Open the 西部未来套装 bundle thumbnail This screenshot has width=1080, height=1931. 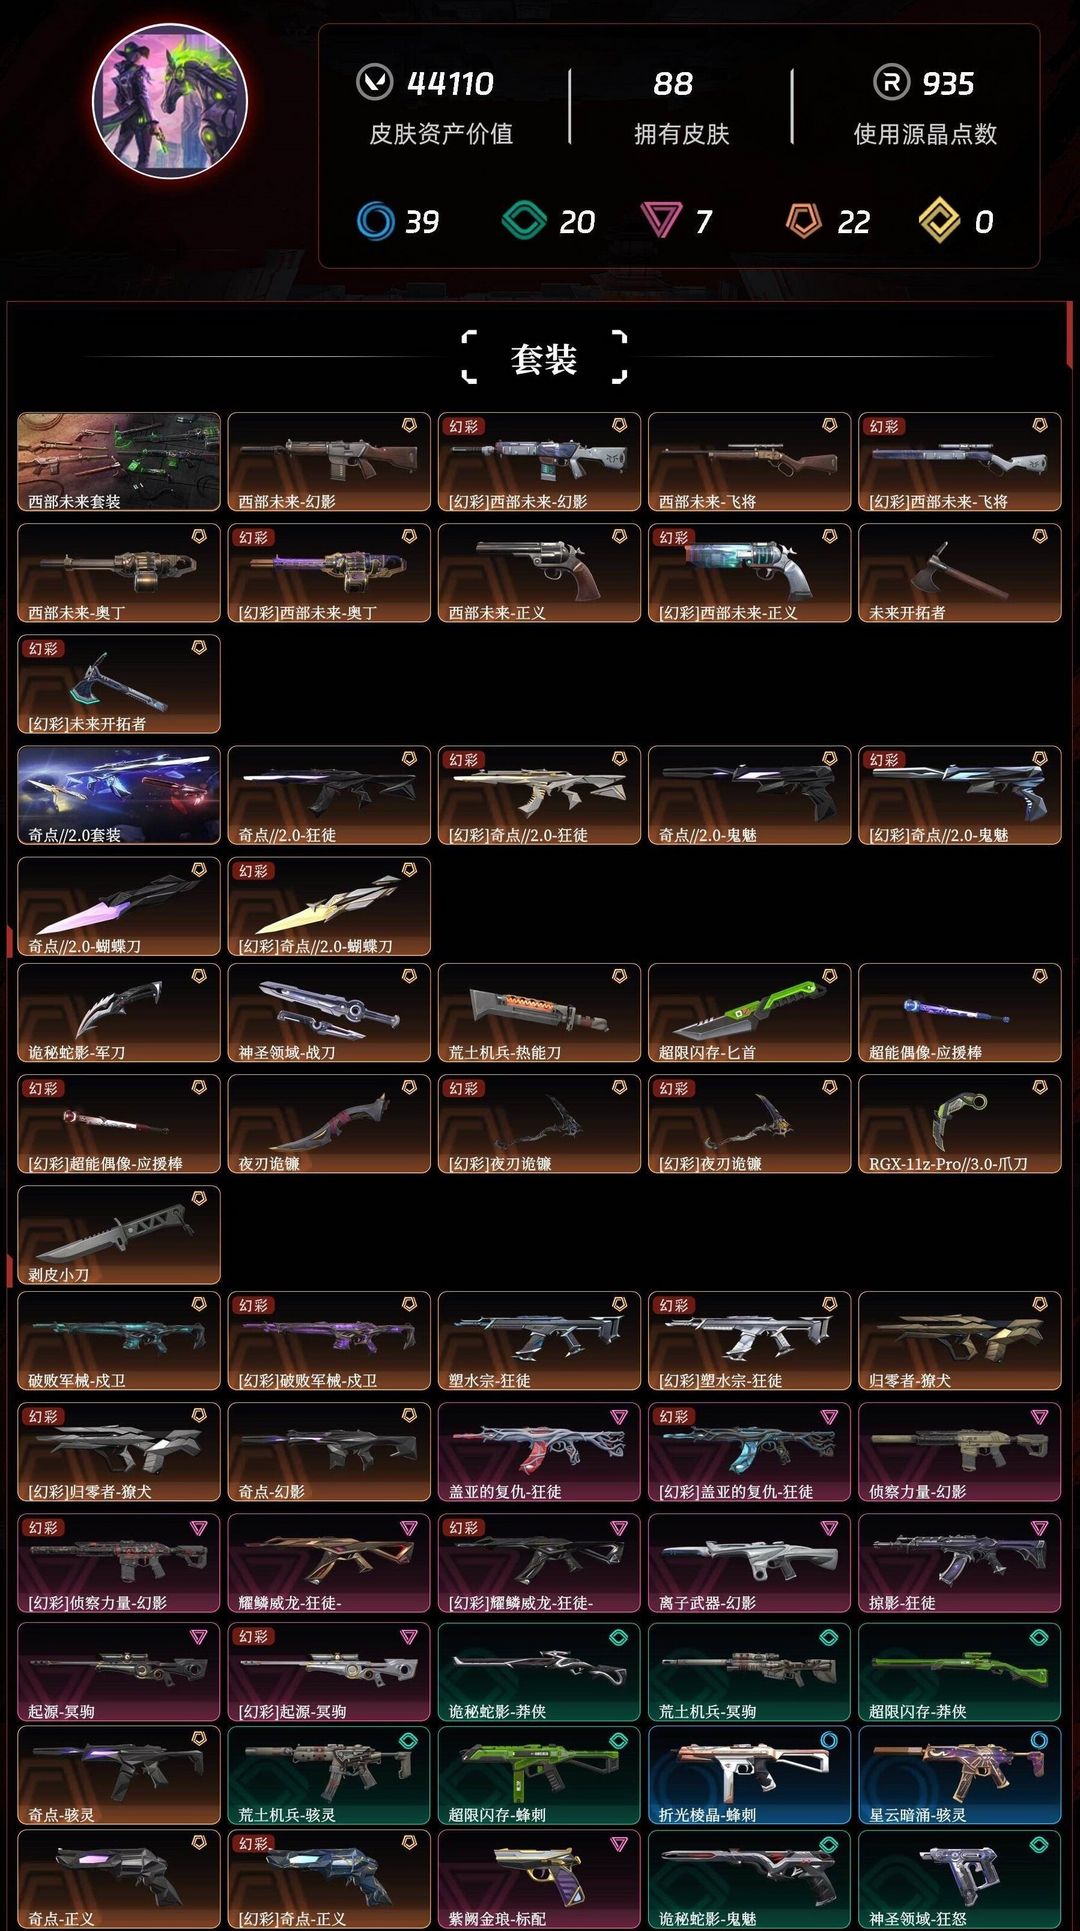tap(119, 462)
